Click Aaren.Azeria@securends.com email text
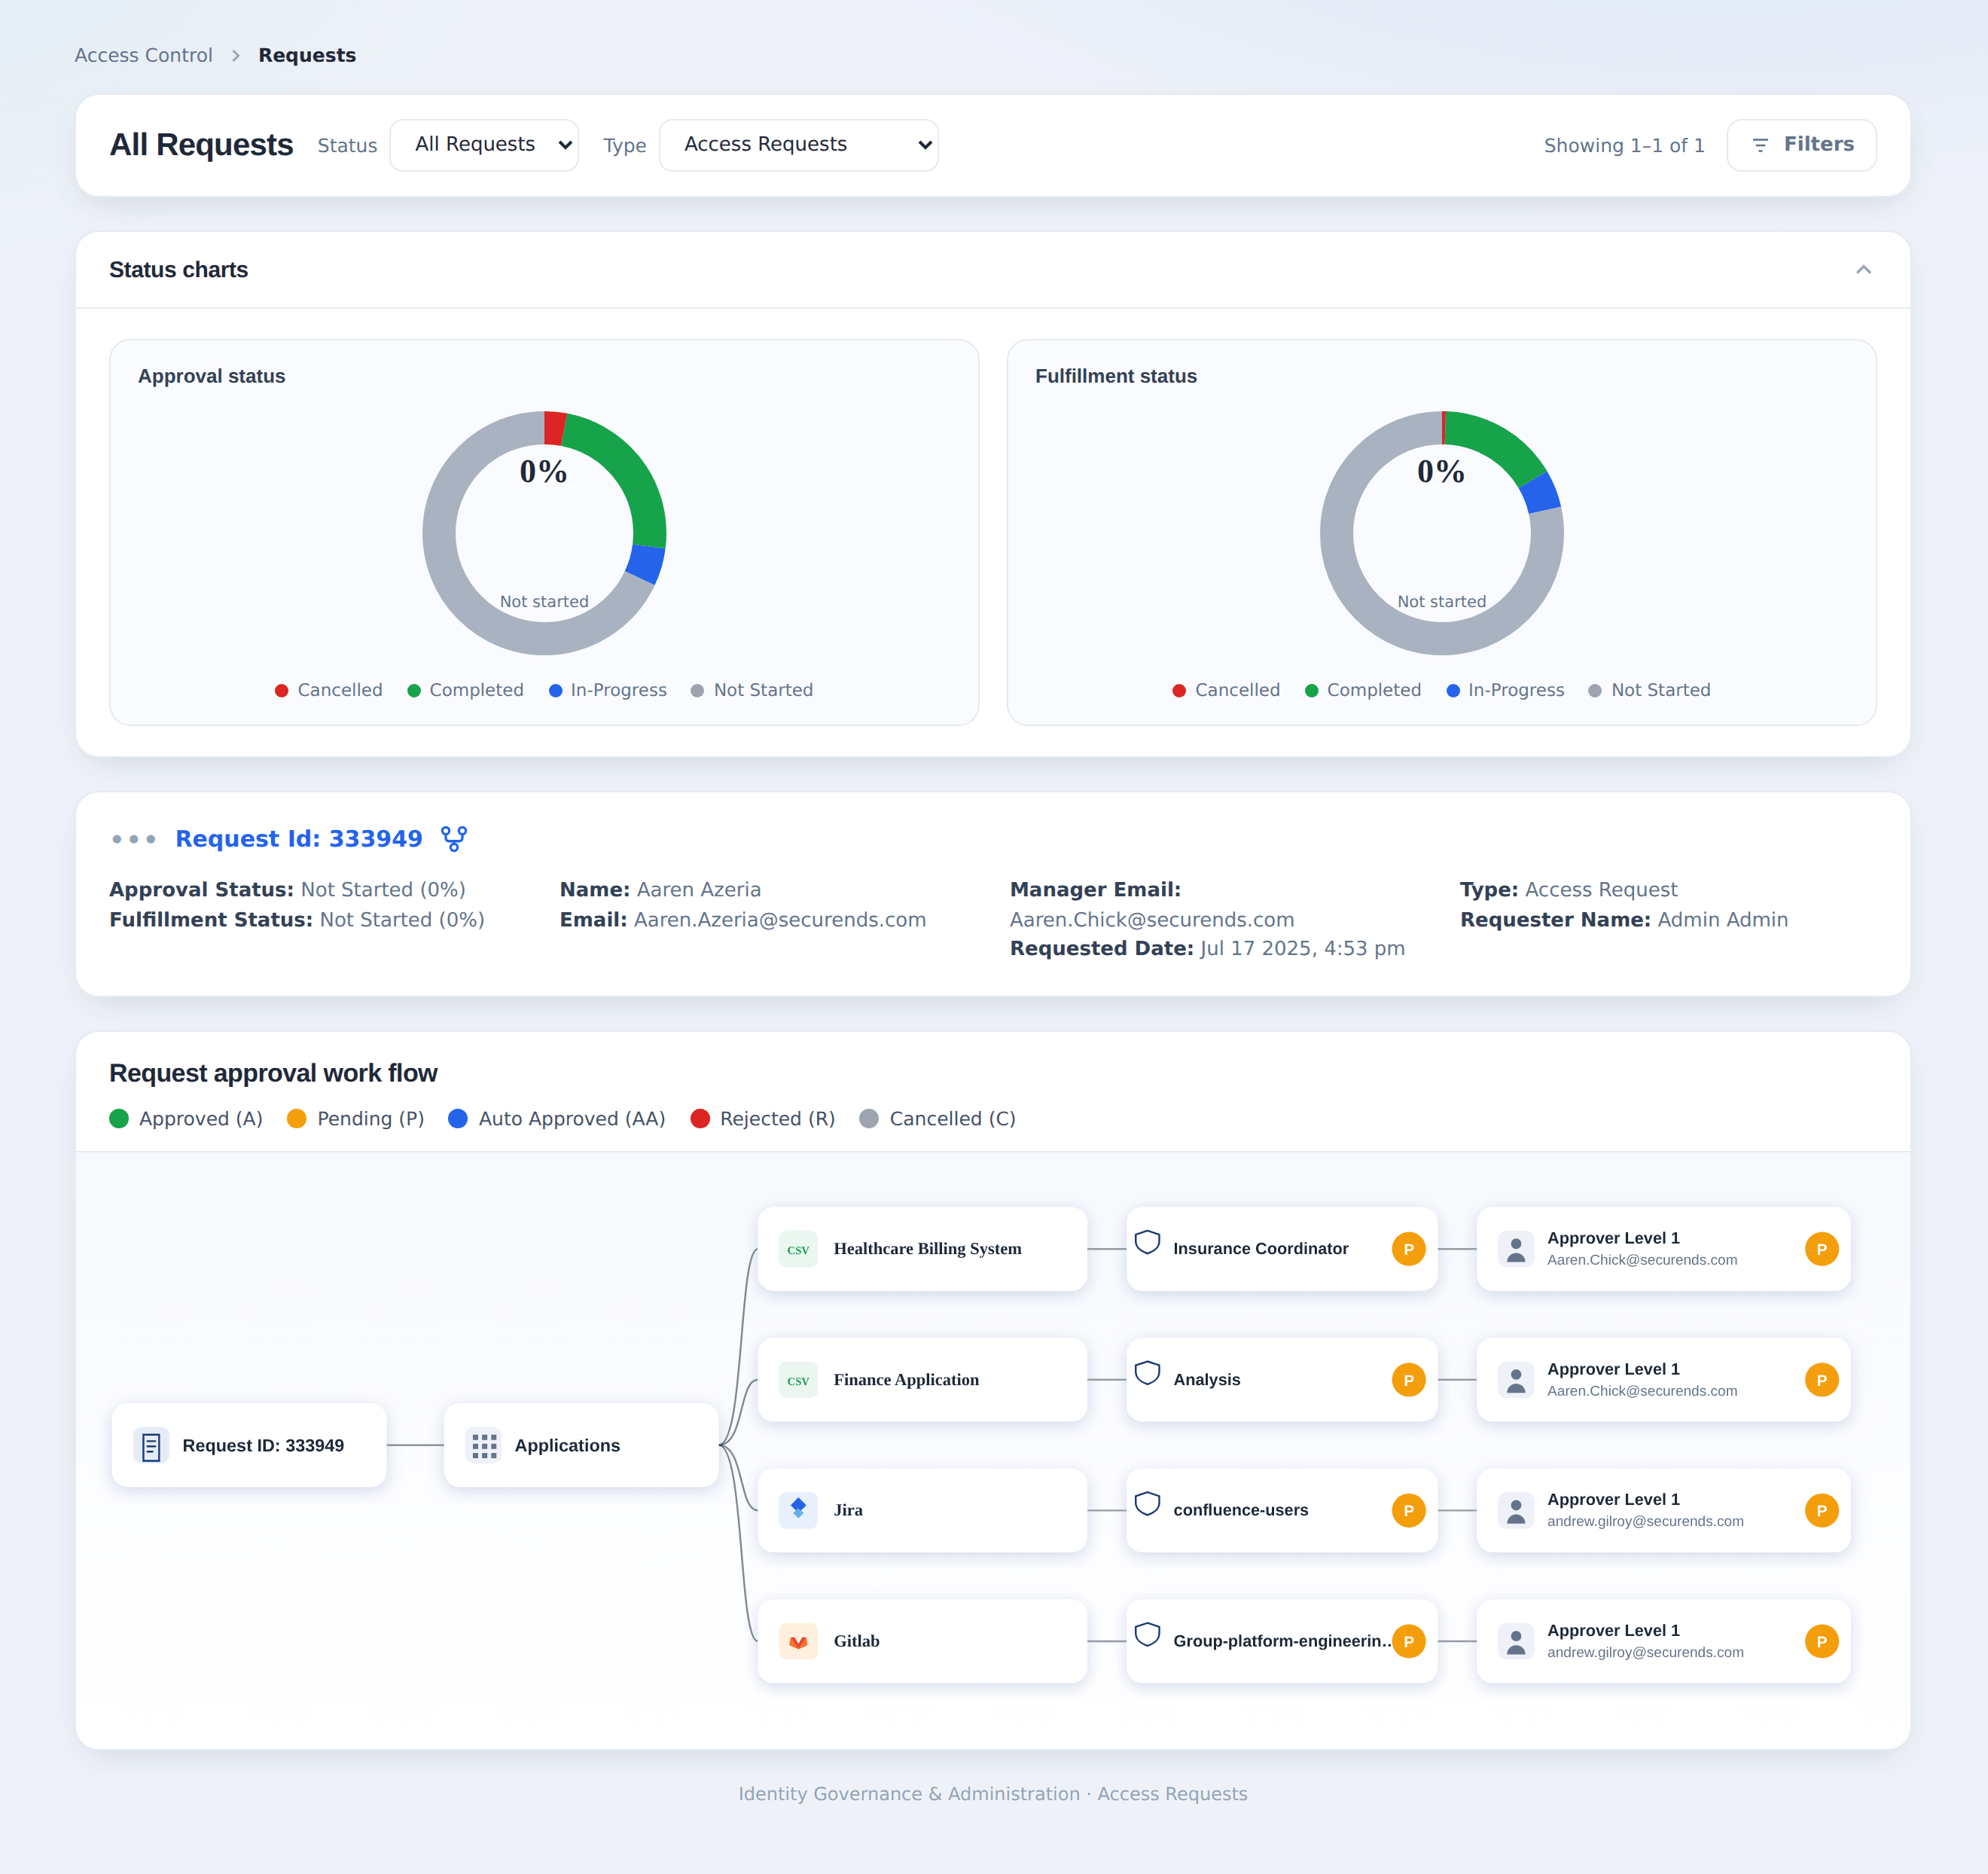This screenshot has width=1988, height=1874. tap(780, 920)
